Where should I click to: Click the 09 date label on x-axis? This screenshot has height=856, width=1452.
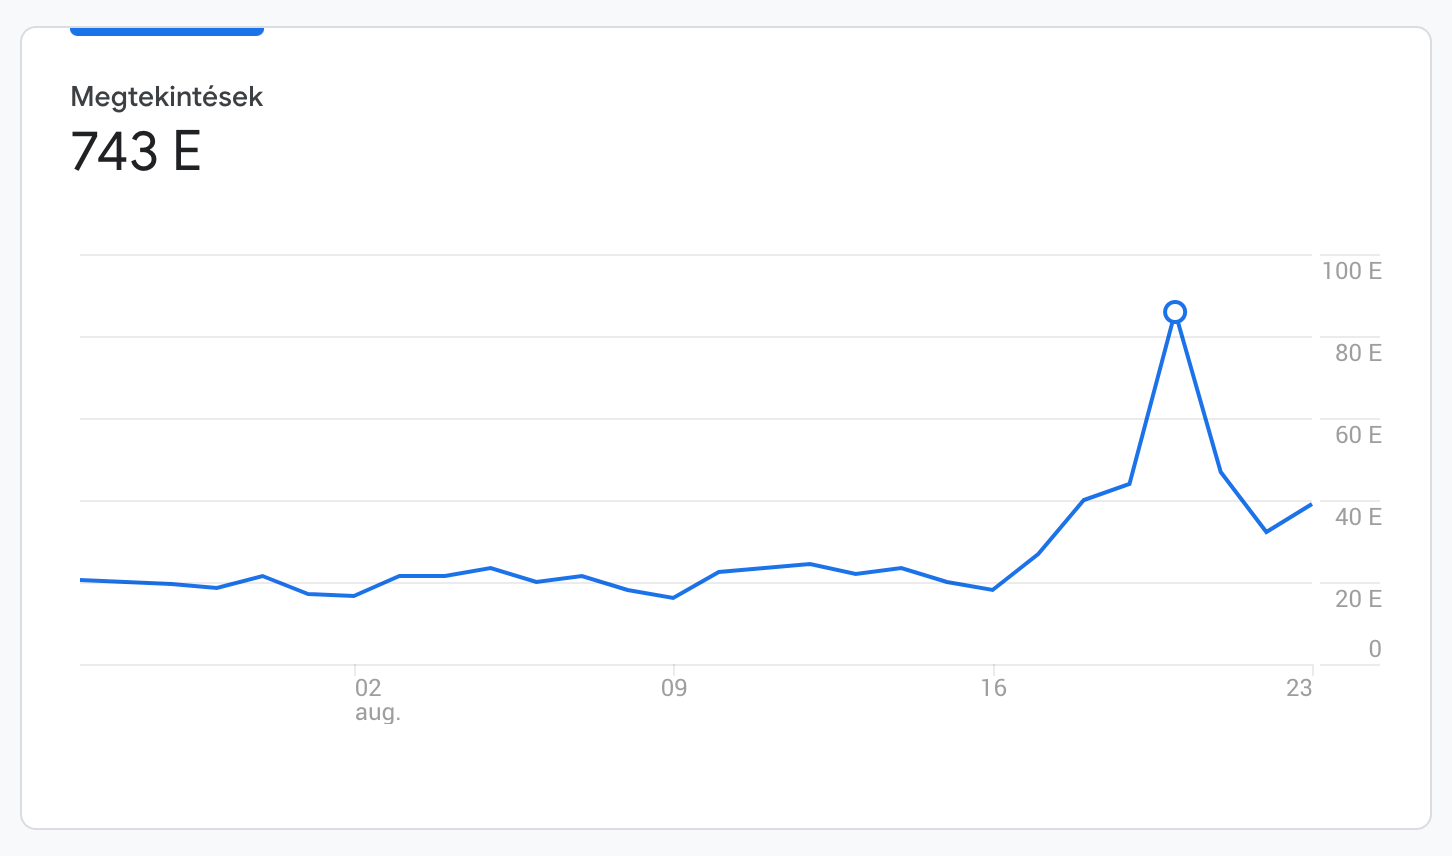pos(674,688)
